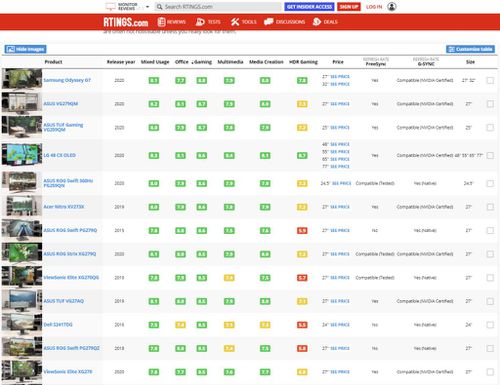The width and height of the screenshot is (500, 385).
Task: Open the user profile icon
Action: click(392, 7)
